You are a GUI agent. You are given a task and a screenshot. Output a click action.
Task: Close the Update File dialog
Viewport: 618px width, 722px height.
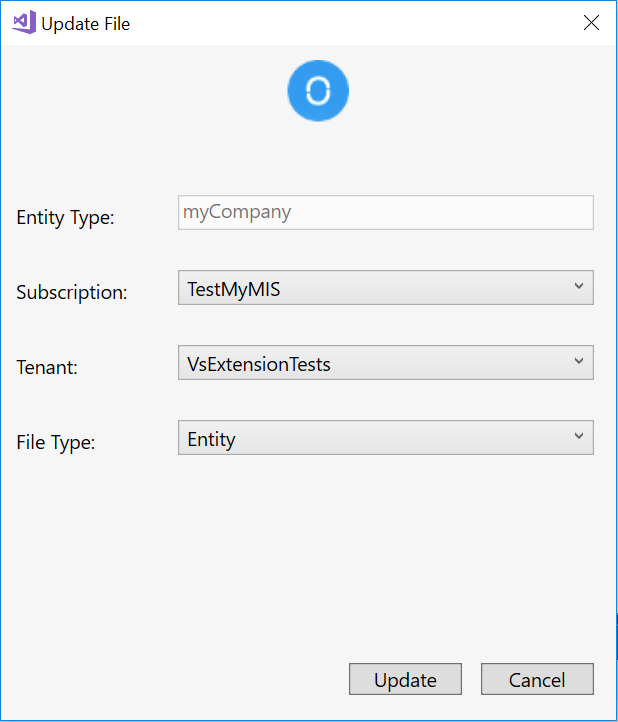tap(591, 23)
